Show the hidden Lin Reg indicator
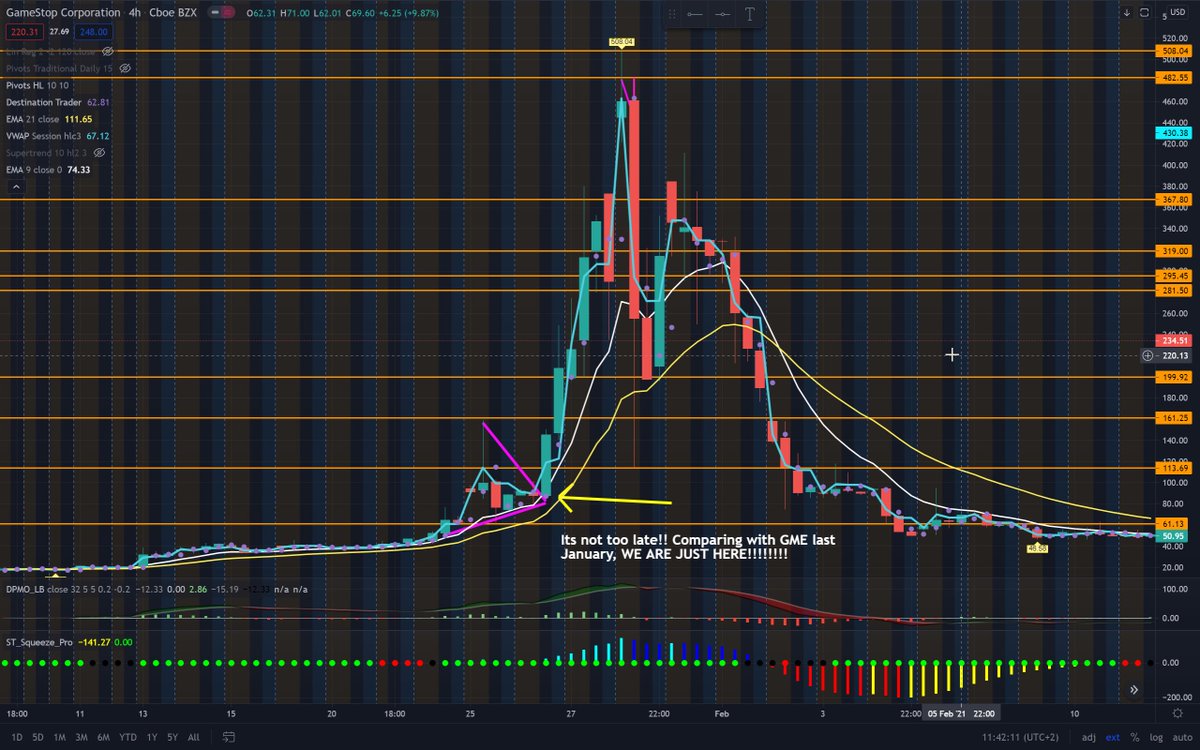 [108, 50]
